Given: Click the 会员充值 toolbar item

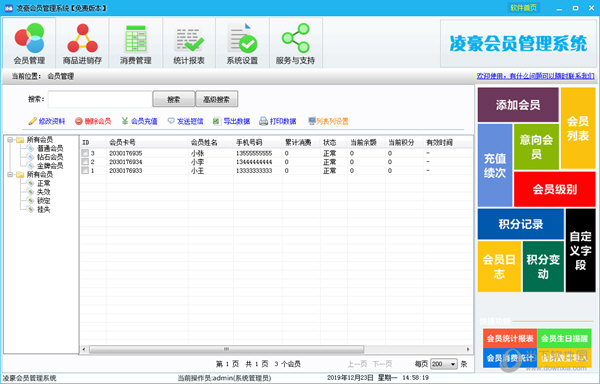Looking at the screenshot, I should pyautogui.click(x=139, y=121).
